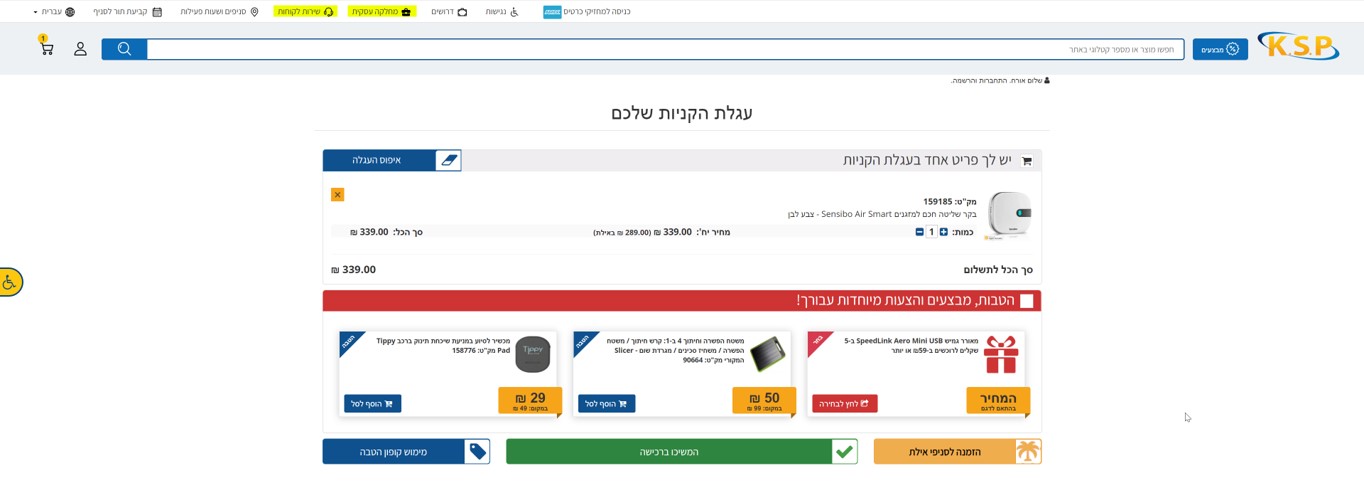
Task: Increase quantity with the plus icon
Action: (943, 232)
